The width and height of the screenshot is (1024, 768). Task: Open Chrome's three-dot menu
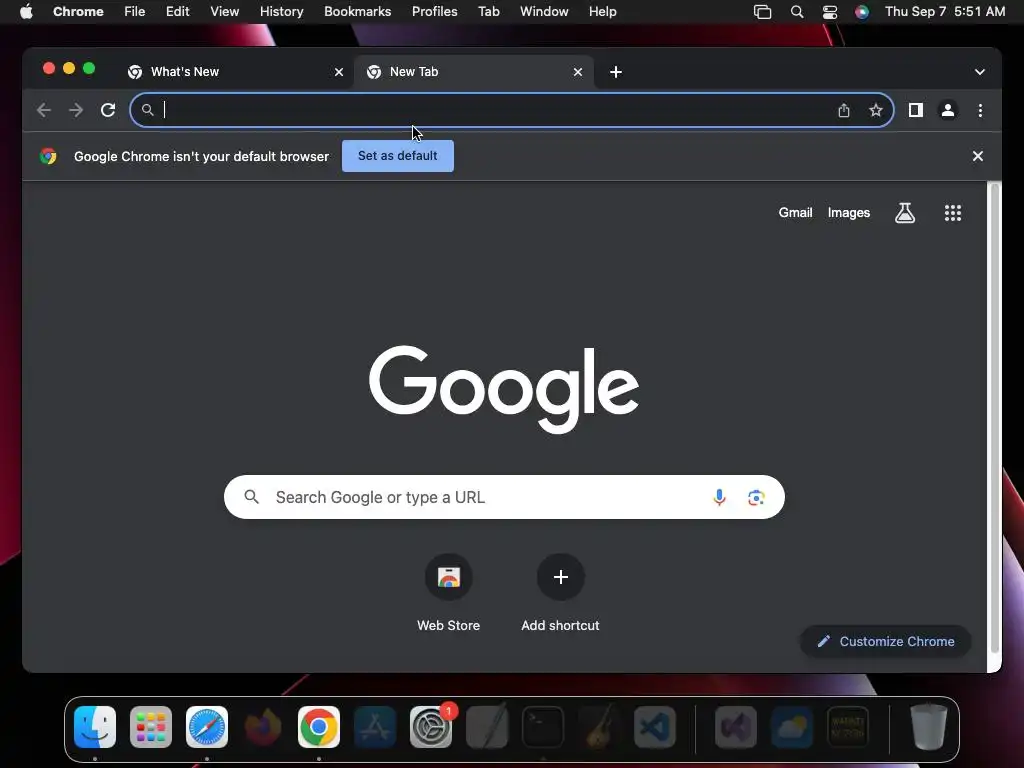[x=980, y=110]
